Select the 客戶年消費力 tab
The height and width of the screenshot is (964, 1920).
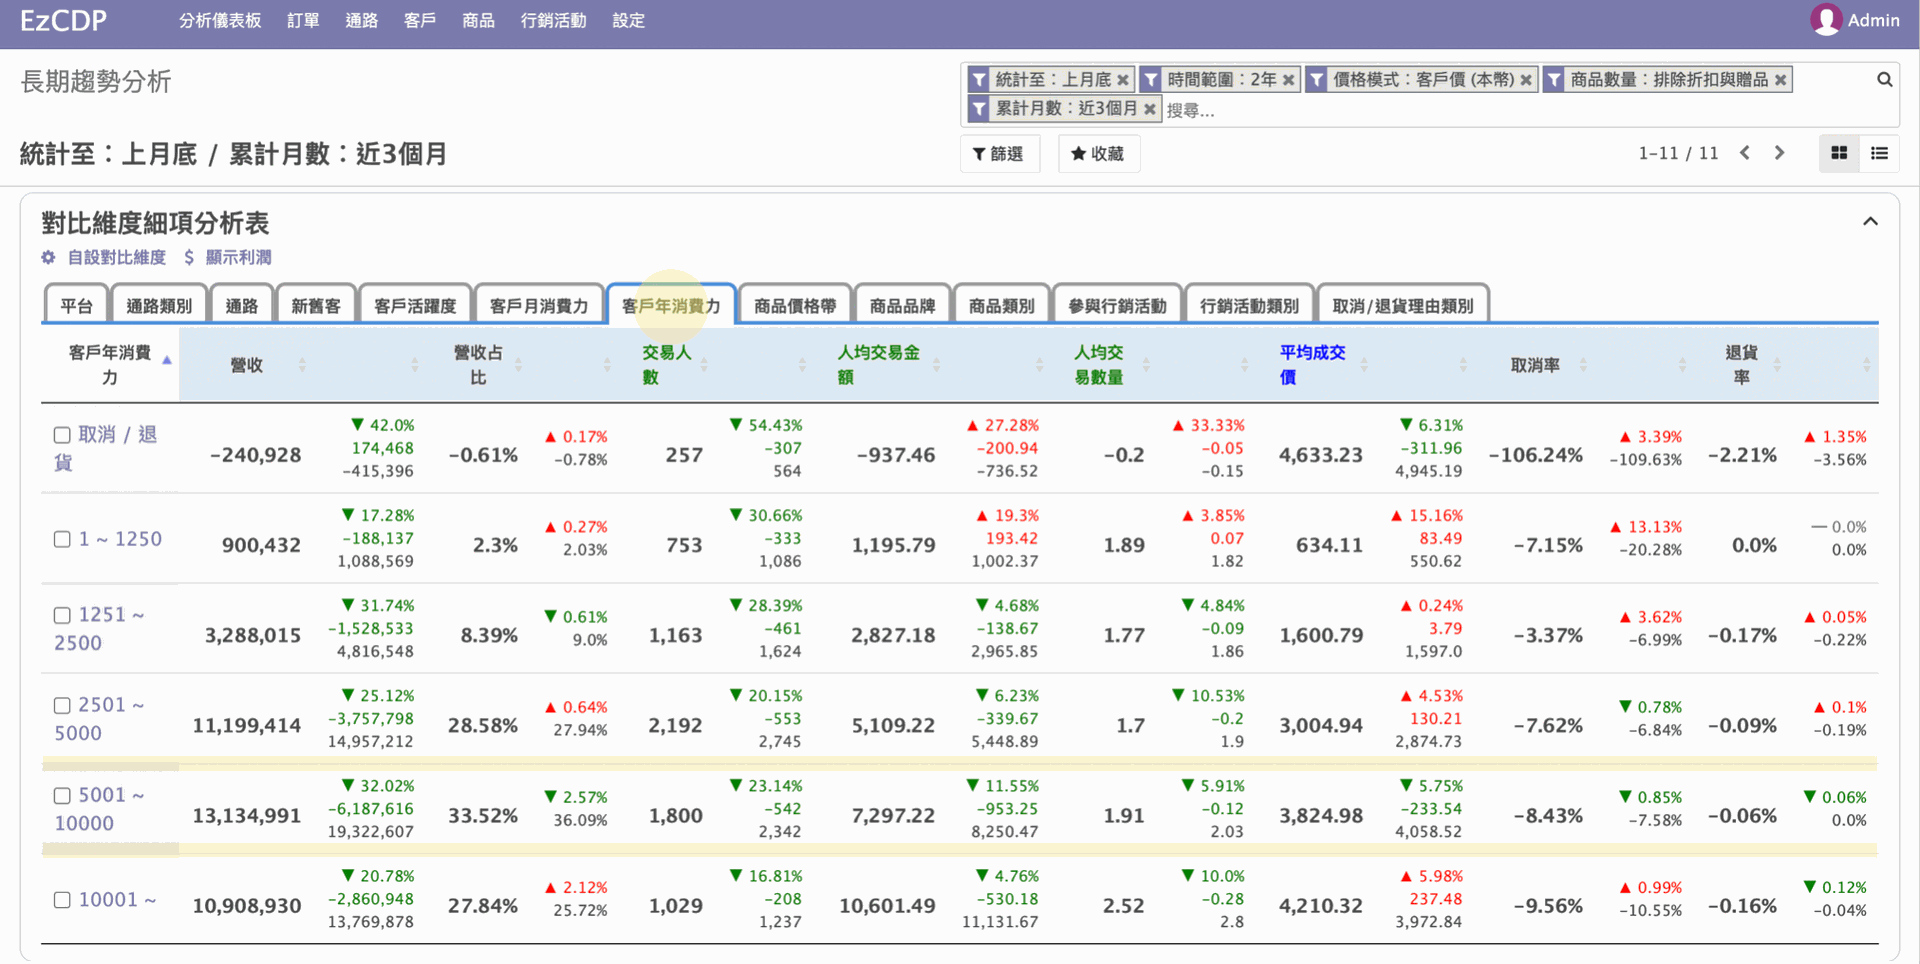[x=671, y=306]
